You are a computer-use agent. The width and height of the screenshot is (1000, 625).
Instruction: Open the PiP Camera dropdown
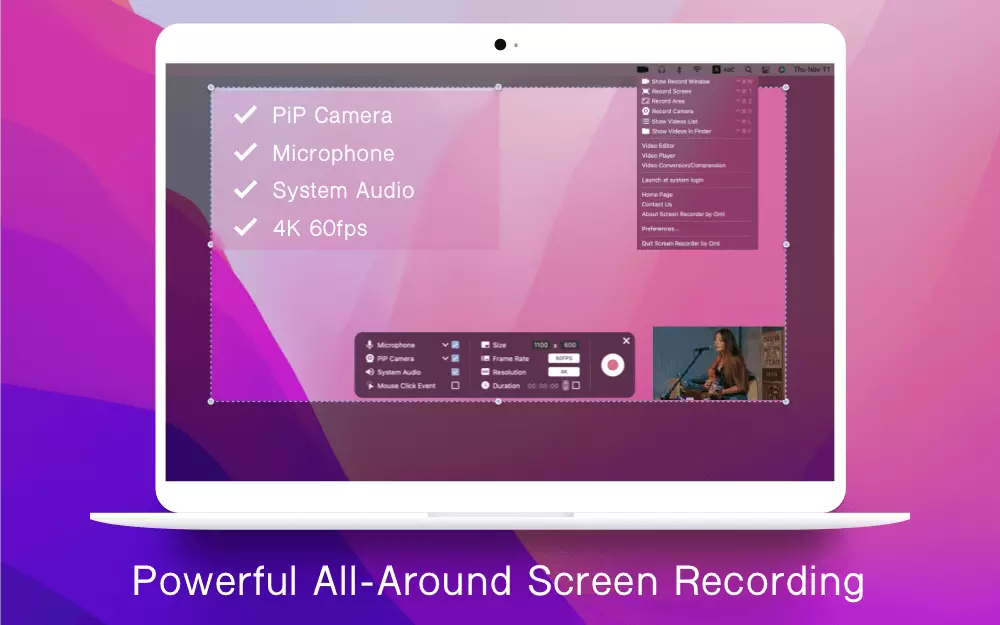coord(445,358)
